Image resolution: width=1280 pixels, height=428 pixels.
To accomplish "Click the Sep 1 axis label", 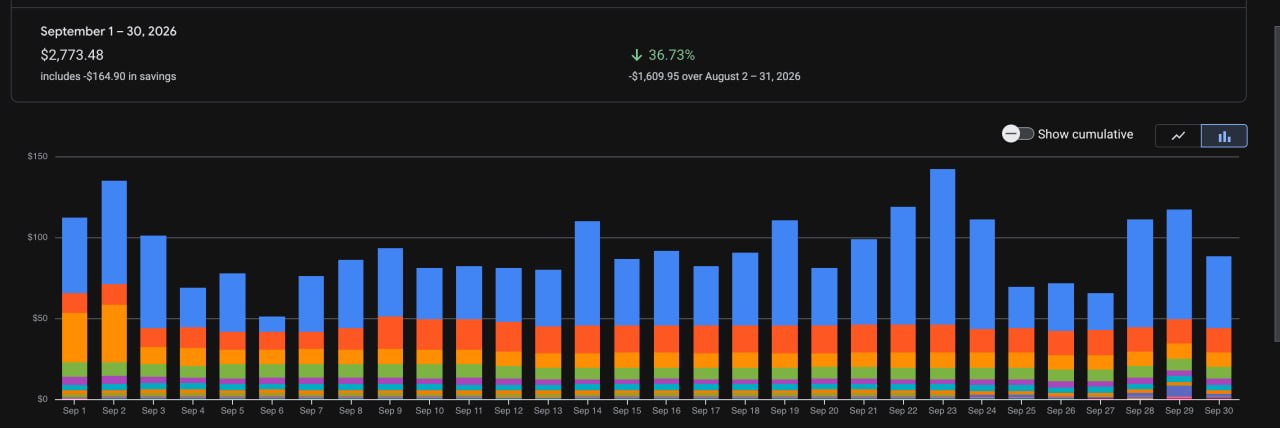I will click(x=74, y=411).
